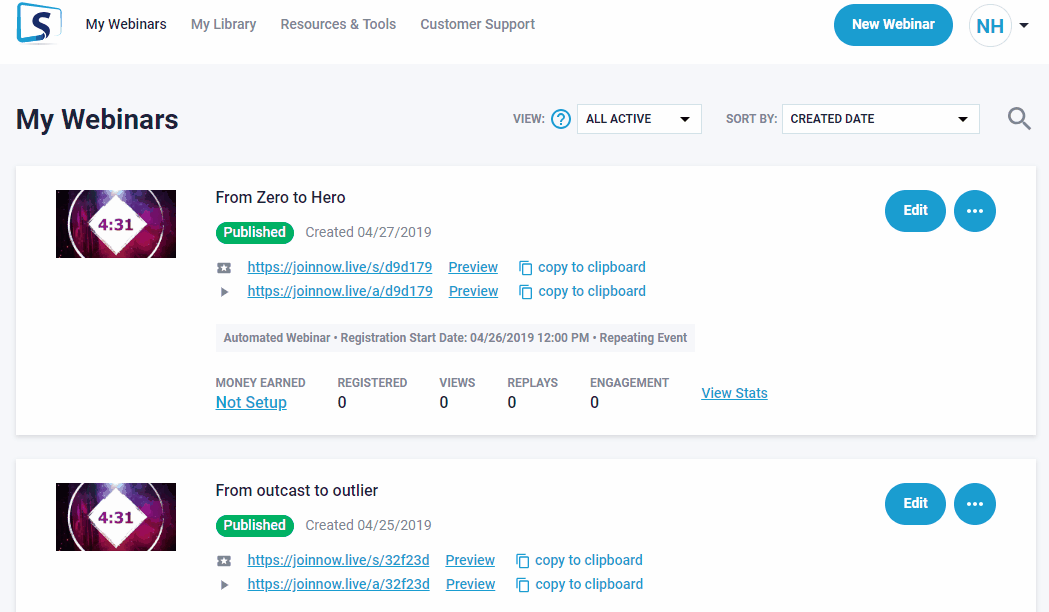Open the CREATED DATE sort dropdown
Image resolution: width=1049 pixels, height=612 pixels.
[880, 119]
